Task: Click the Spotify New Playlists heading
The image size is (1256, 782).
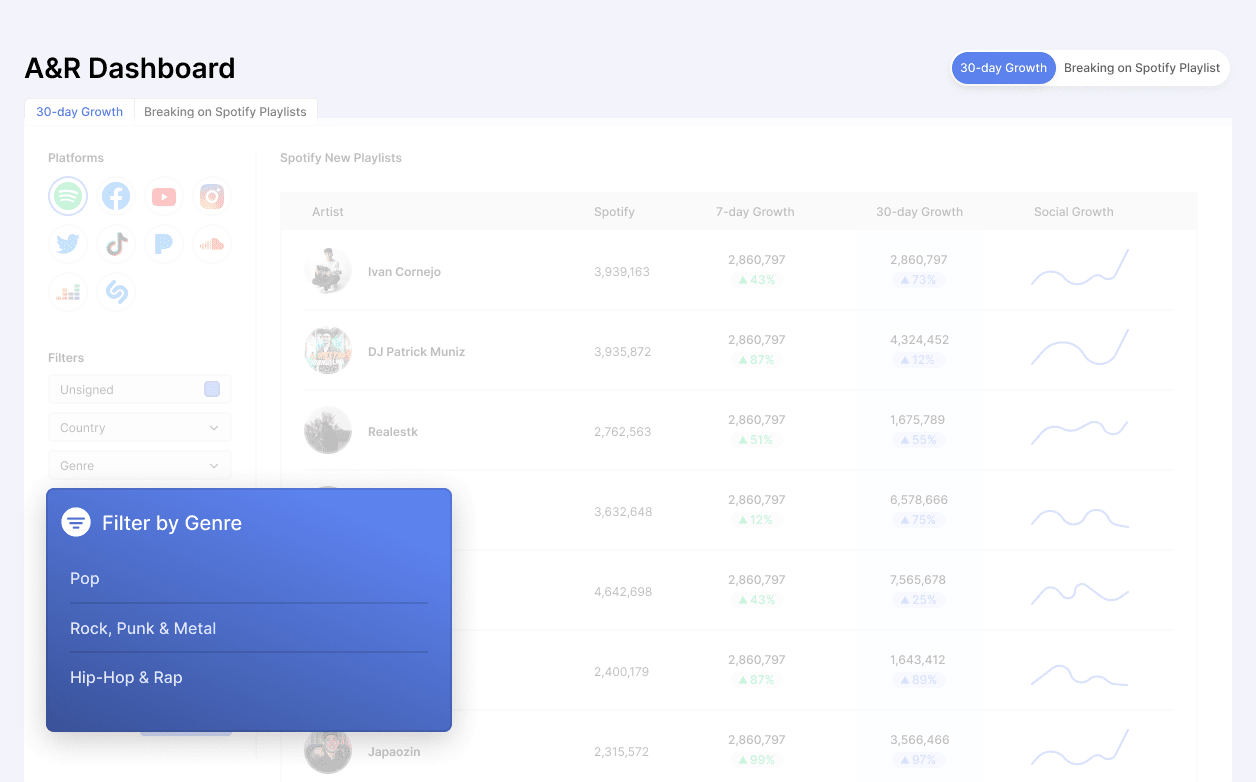Action: [341, 158]
